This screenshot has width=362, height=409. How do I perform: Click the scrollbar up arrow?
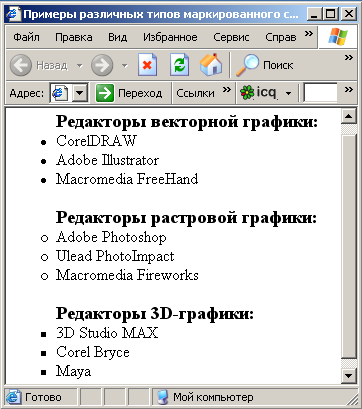coord(349,116)
